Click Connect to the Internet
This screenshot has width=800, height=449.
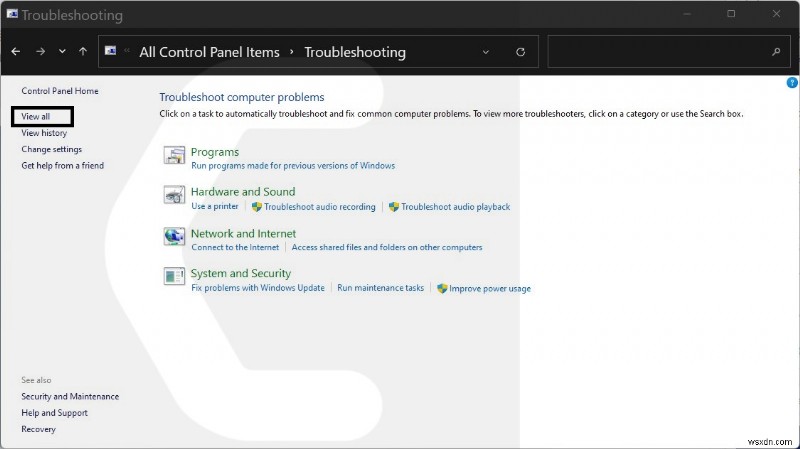point(235,247)
